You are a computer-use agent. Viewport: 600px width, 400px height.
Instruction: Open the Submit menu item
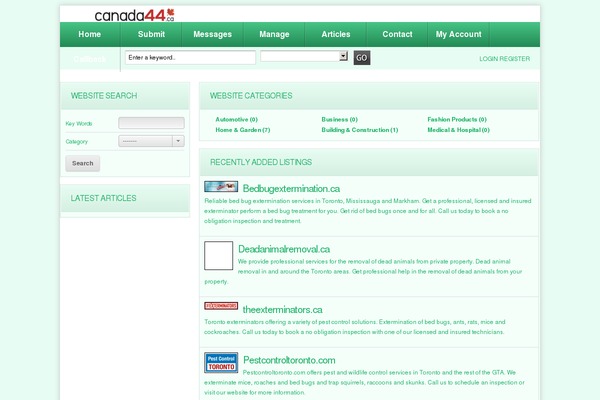coord(151,34)
